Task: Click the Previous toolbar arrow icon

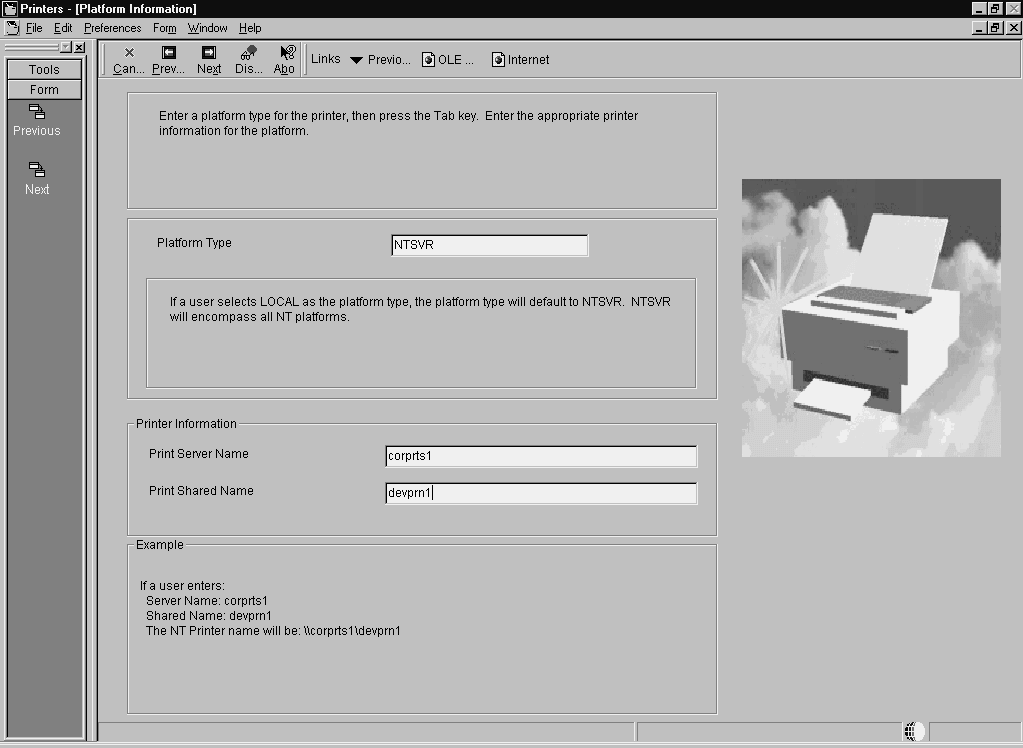Action: coord(169,53)
